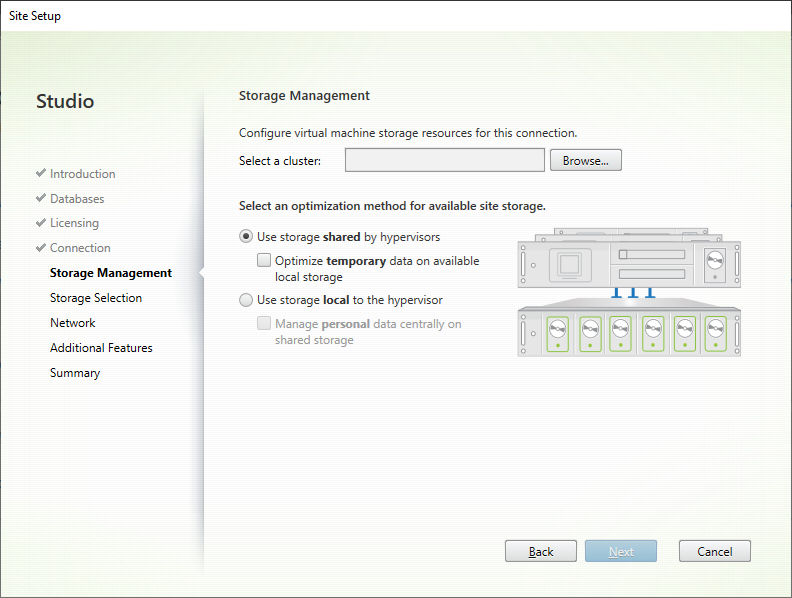Image resolution: width=792 pixels, height=598 pixels.
Task: Go to the Network step
Action: [x=73, y=323]
